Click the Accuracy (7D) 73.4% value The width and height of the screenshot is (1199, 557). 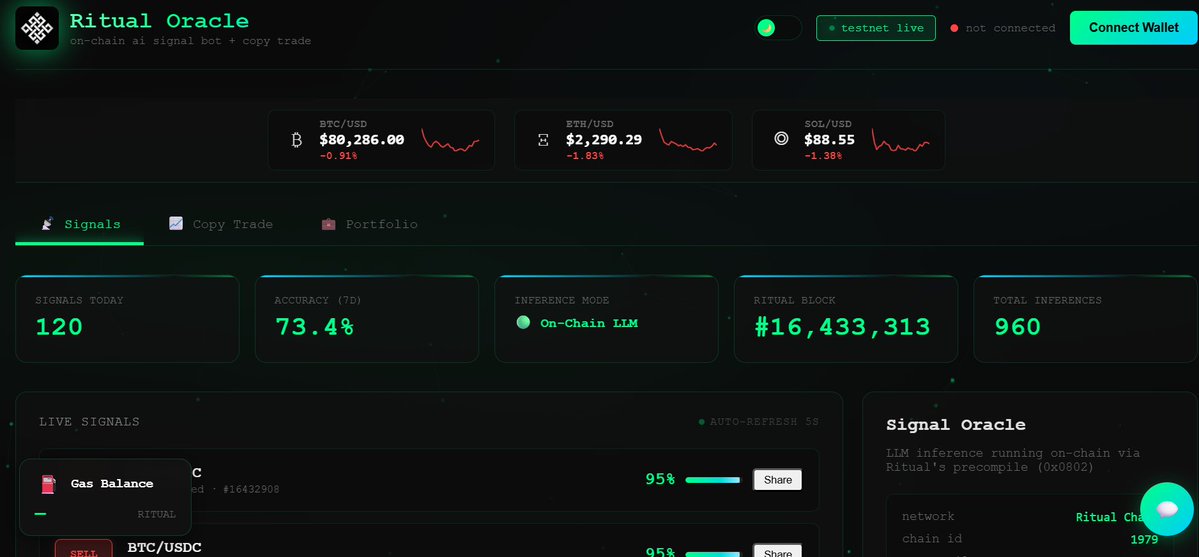(314, 327)
